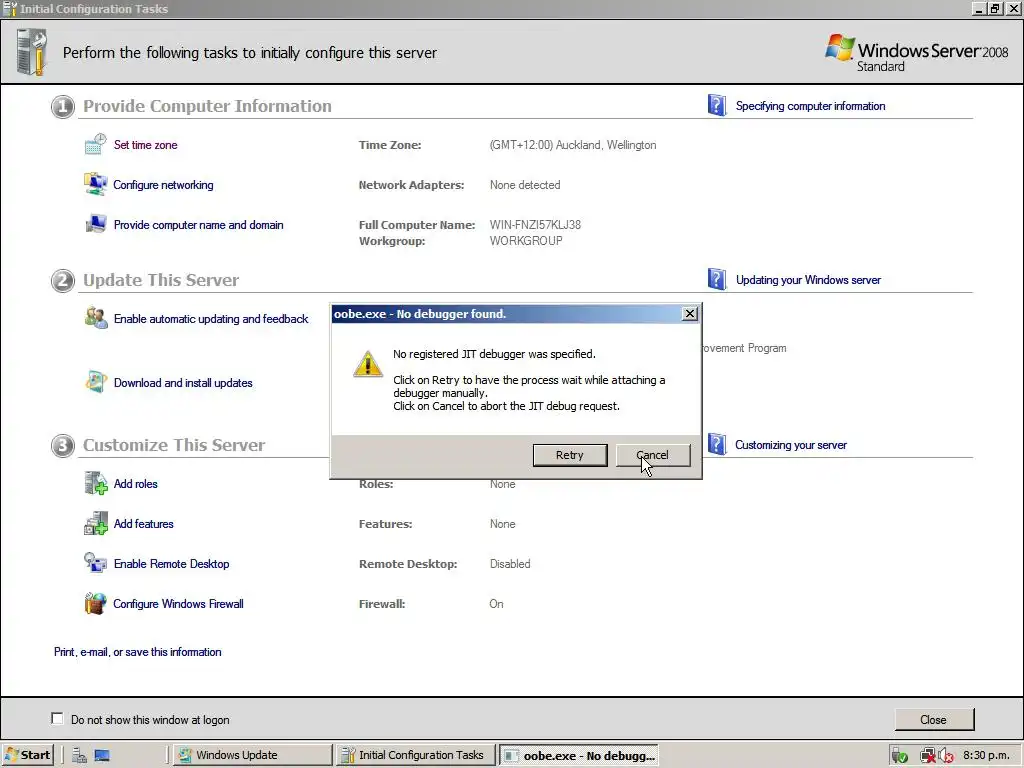This screenshot has height=768, width=1024.
Task: Click help book icon beside Updating your Windows server
Action: click(x=716, y=280)
